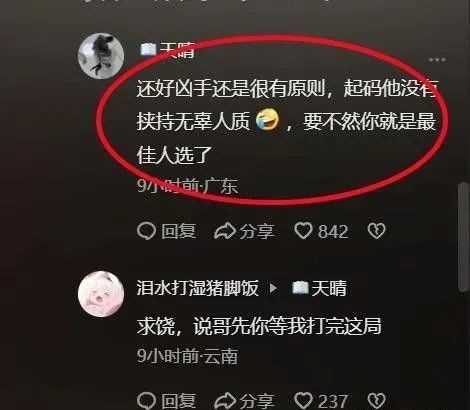Click the 分享 text under the second comment
The width and height of the screenshot is (470, 410).
(x=257, y=401)
